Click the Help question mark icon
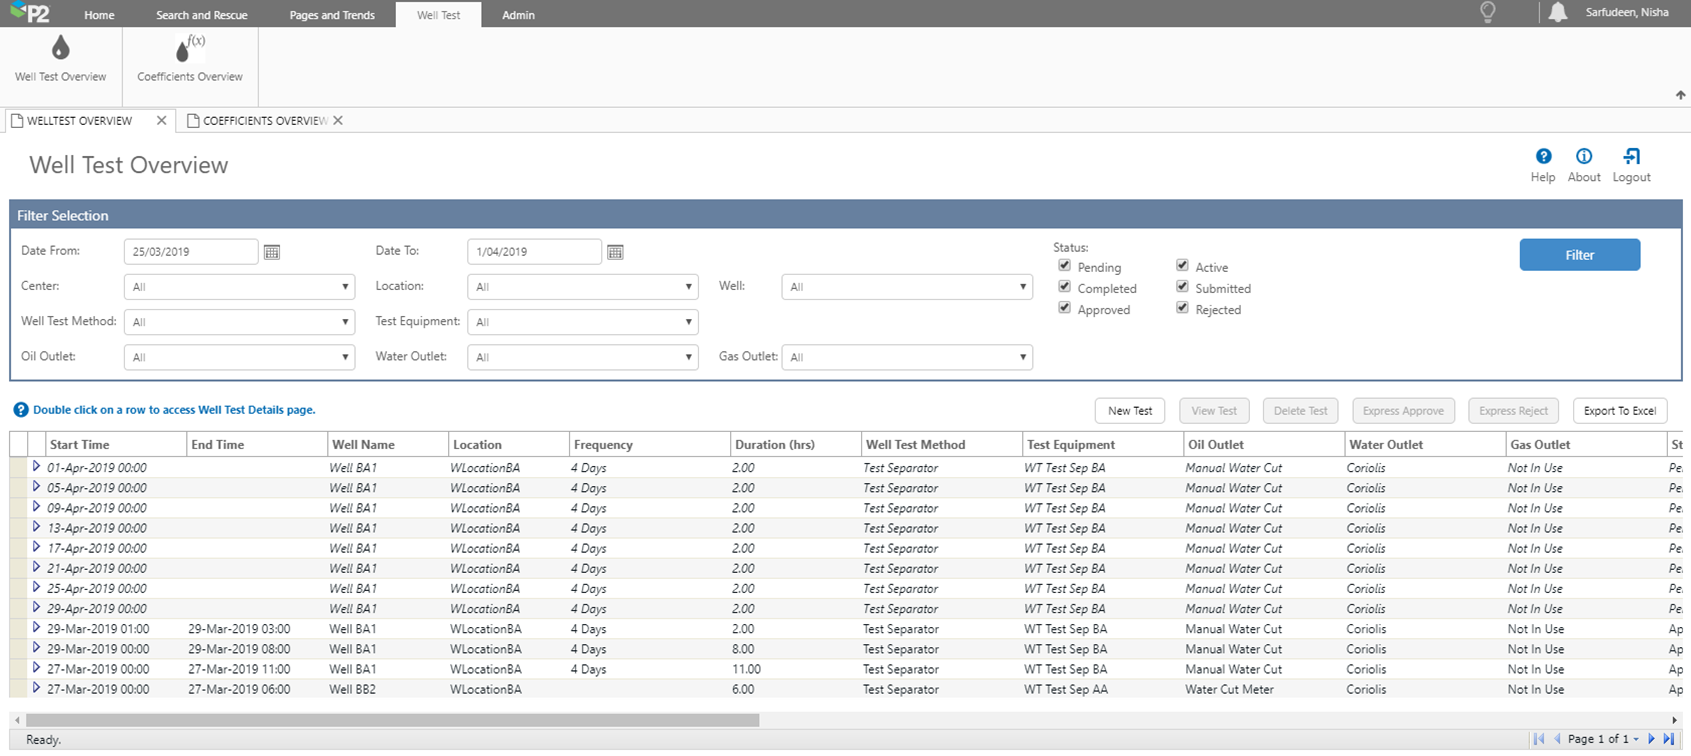The height and width of the screenshot is (756, 1691). pos(1543,157)
